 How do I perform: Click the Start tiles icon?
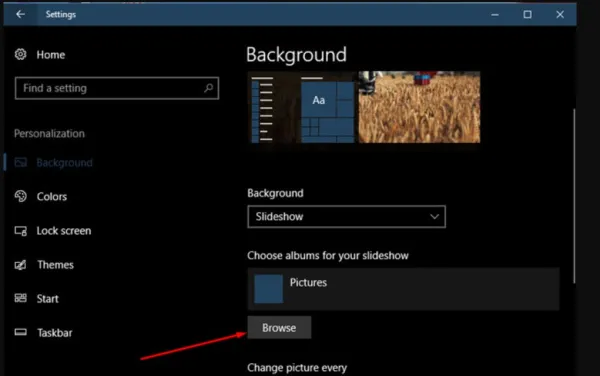[21, 298]
